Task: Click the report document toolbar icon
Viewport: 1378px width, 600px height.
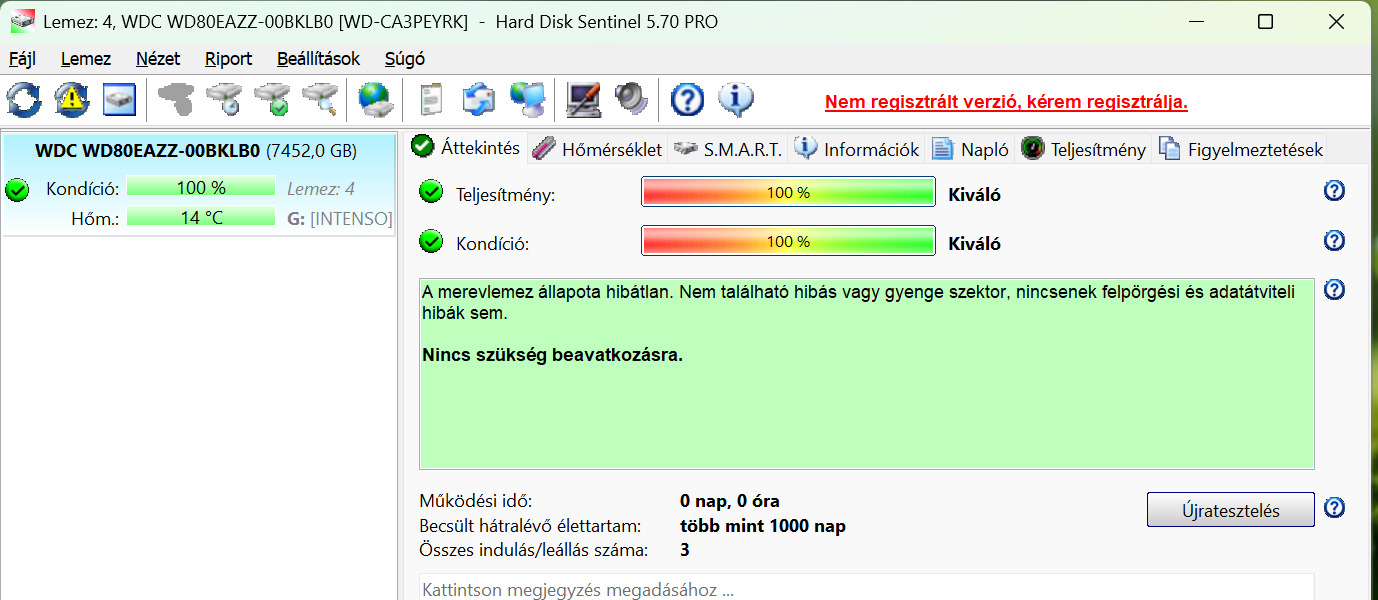Action: (431, 99)
